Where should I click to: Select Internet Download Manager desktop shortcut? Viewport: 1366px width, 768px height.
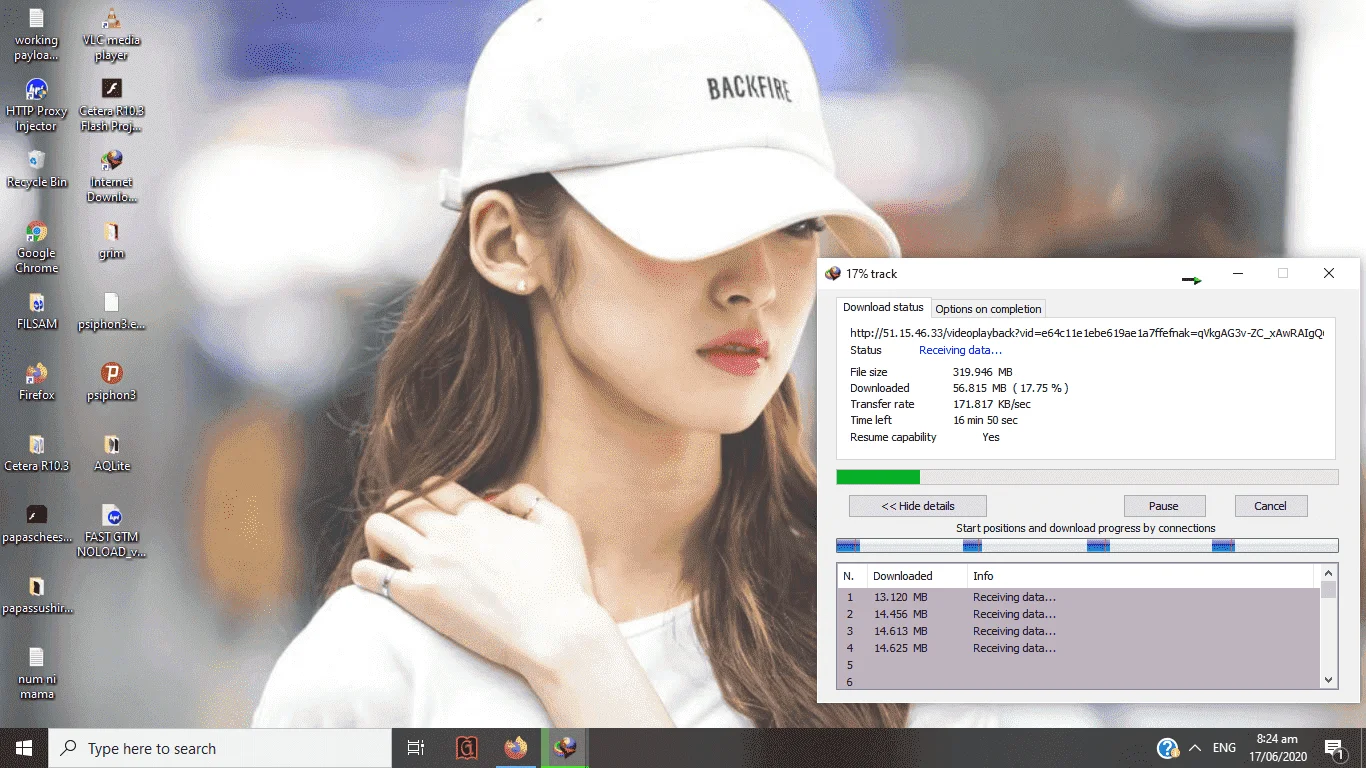coord(111,176)
